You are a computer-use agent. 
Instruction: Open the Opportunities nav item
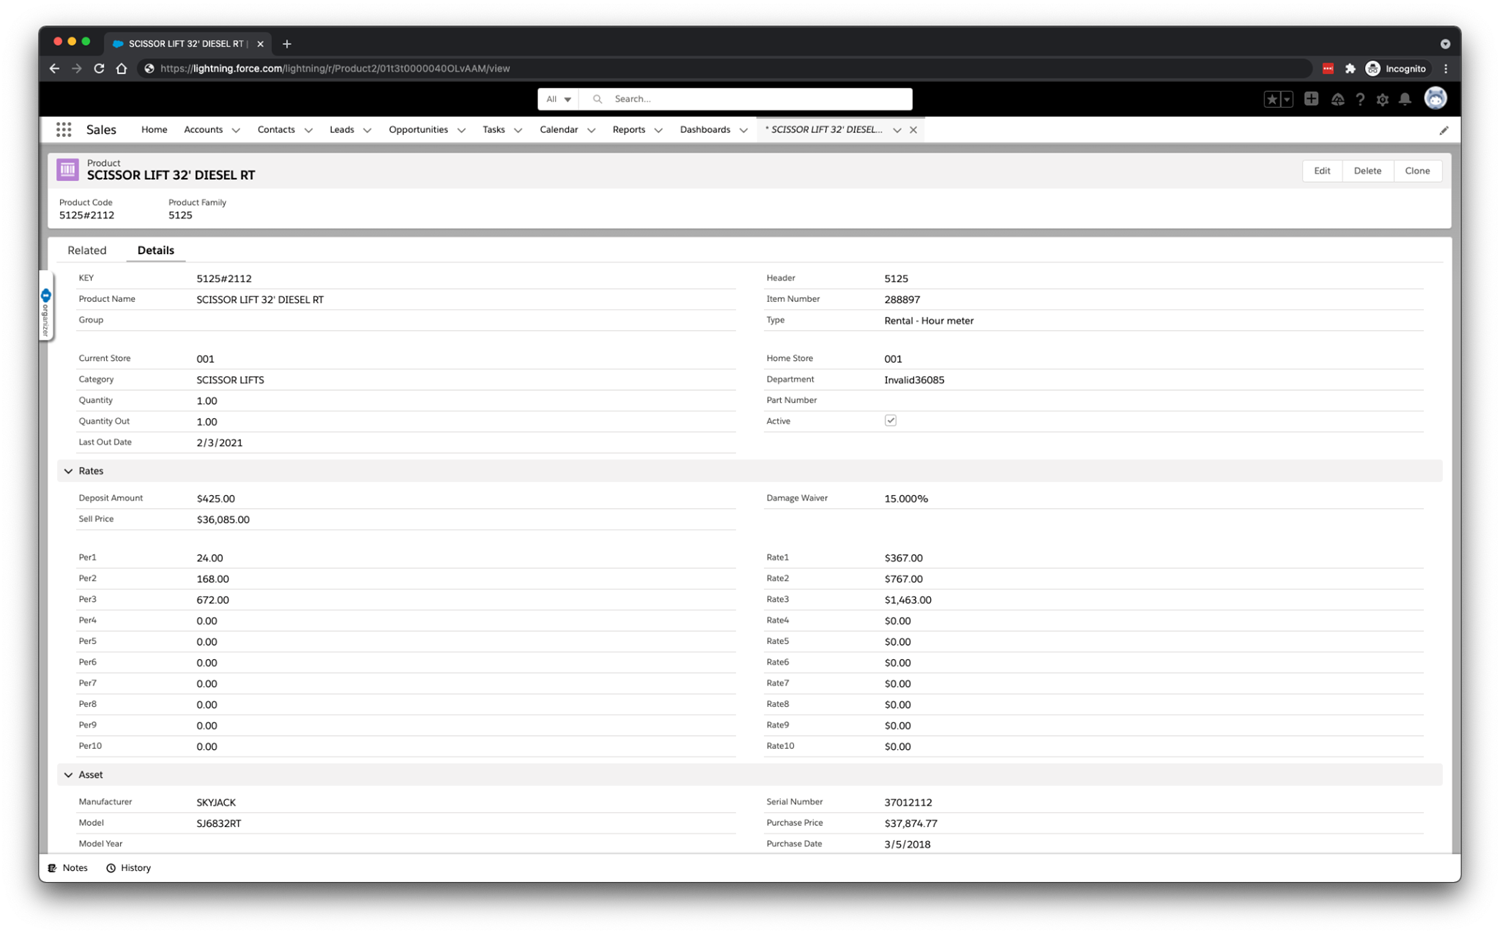(418, 130)
